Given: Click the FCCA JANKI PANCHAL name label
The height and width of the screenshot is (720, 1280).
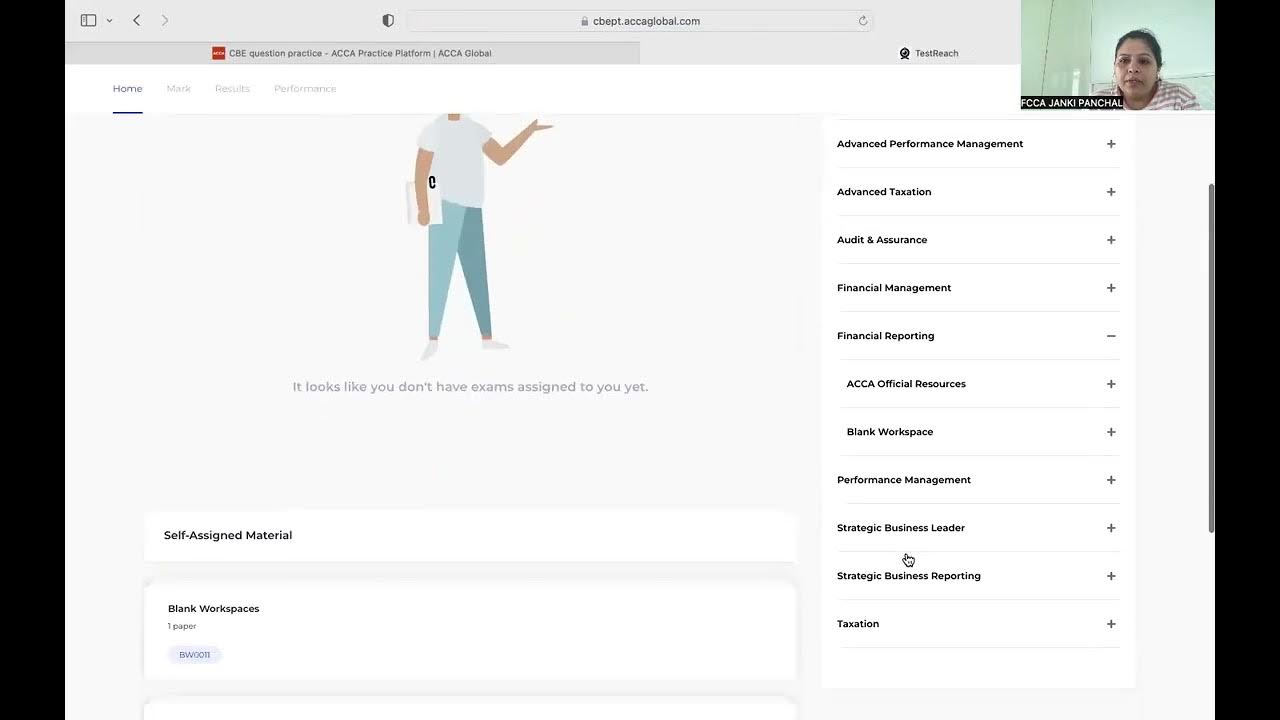Looking at the screenshot, I should tap(1072, 103).
